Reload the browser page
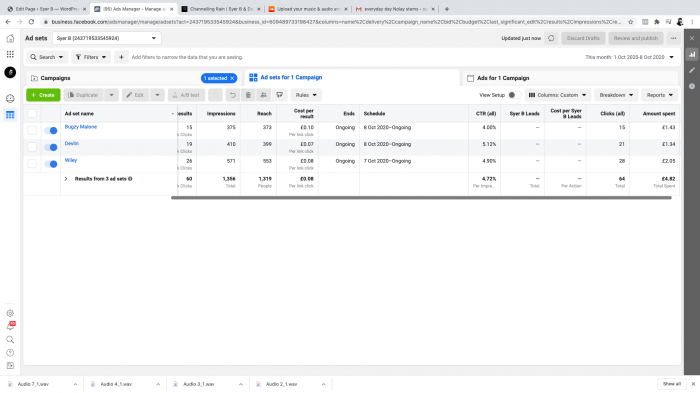This screenshot has height=393, width=700. pos(31,22)
